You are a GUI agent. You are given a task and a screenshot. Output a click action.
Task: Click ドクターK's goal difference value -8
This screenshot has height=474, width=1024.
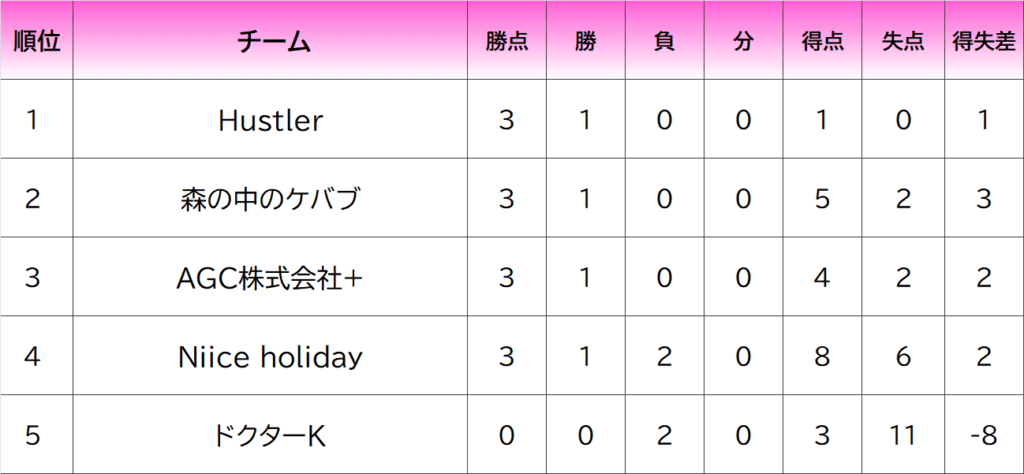point(983,435)
